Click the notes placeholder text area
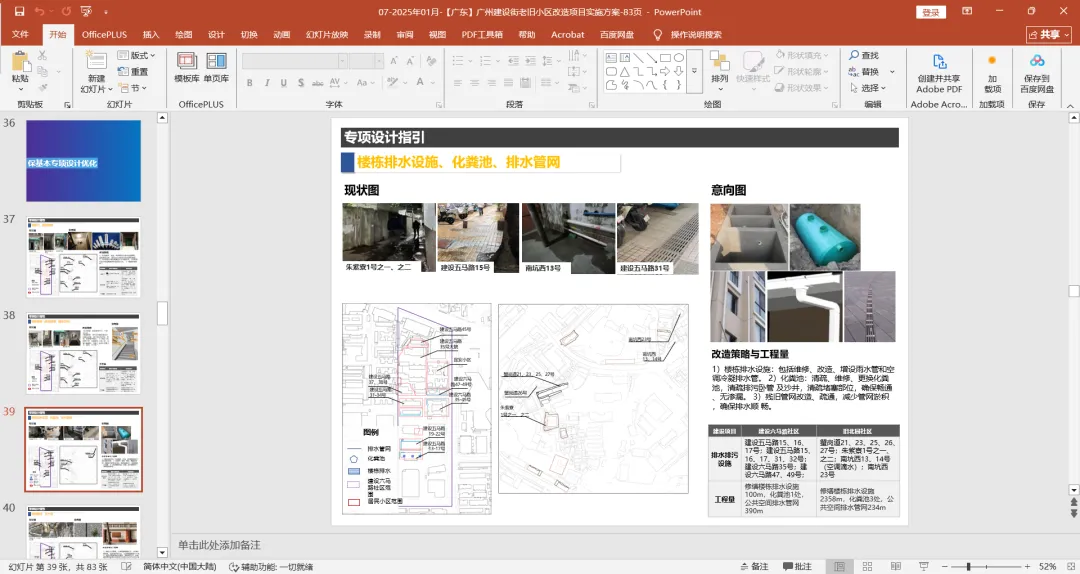Viewport: 1080px width, 574px height. pyautogui.click(x=220, y=545)
